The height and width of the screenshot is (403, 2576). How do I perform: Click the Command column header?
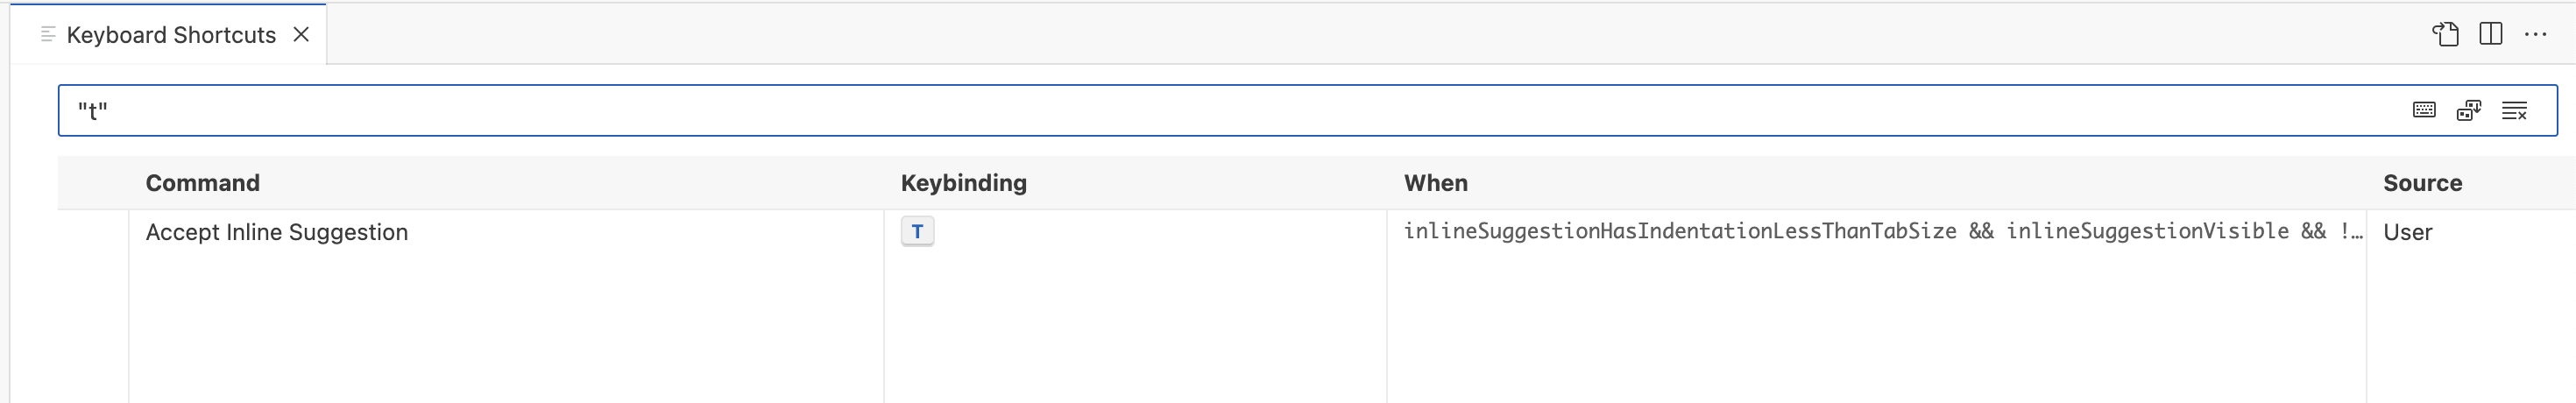tap(202, 183)
